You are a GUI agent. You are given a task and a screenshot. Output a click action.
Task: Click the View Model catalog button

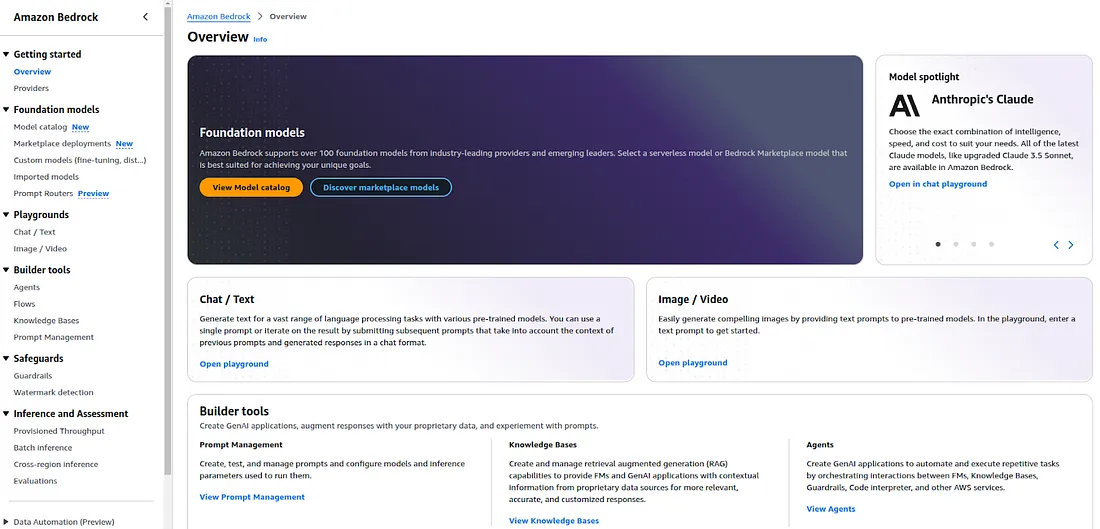point(251,187)
